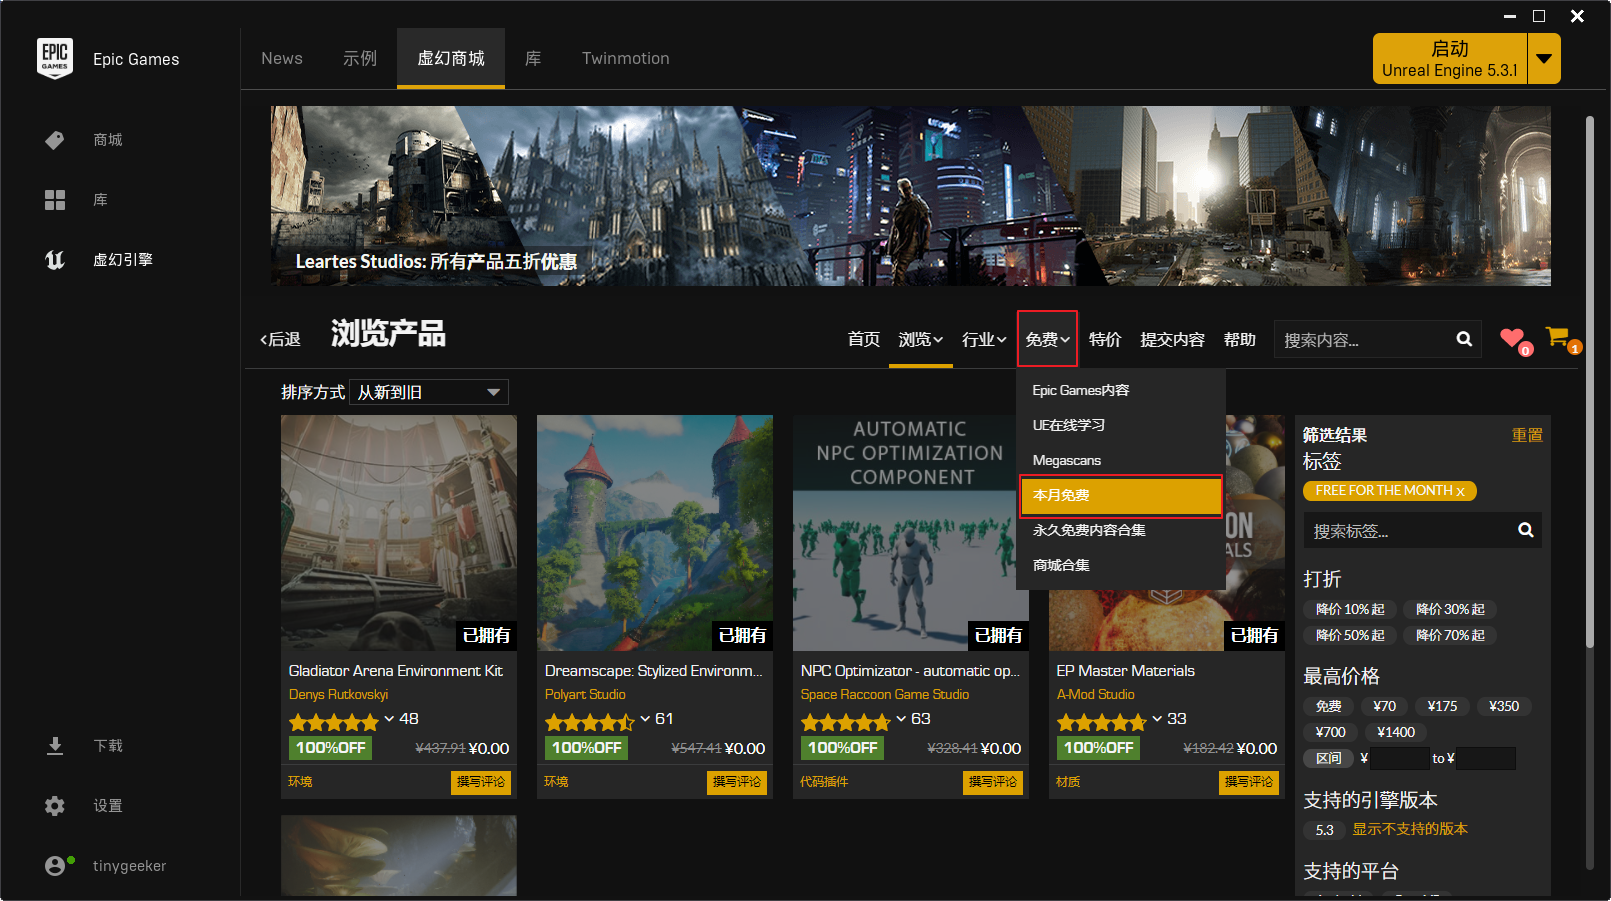The image size is (1611, 901).
Task: Open the engine version dropdown arrow beside 启动
Action: click(1544, 59)
